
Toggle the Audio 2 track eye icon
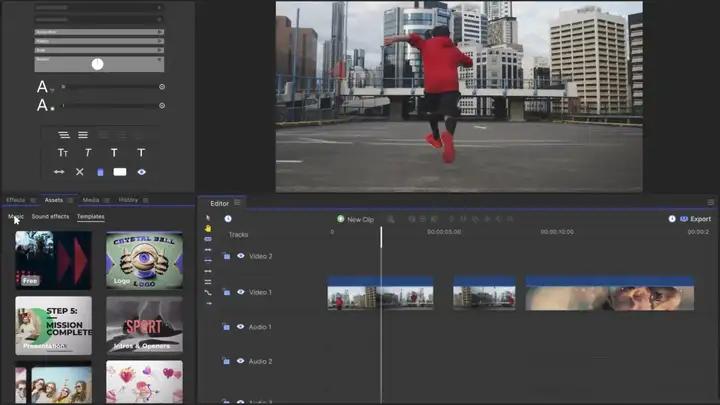[241, 361]
